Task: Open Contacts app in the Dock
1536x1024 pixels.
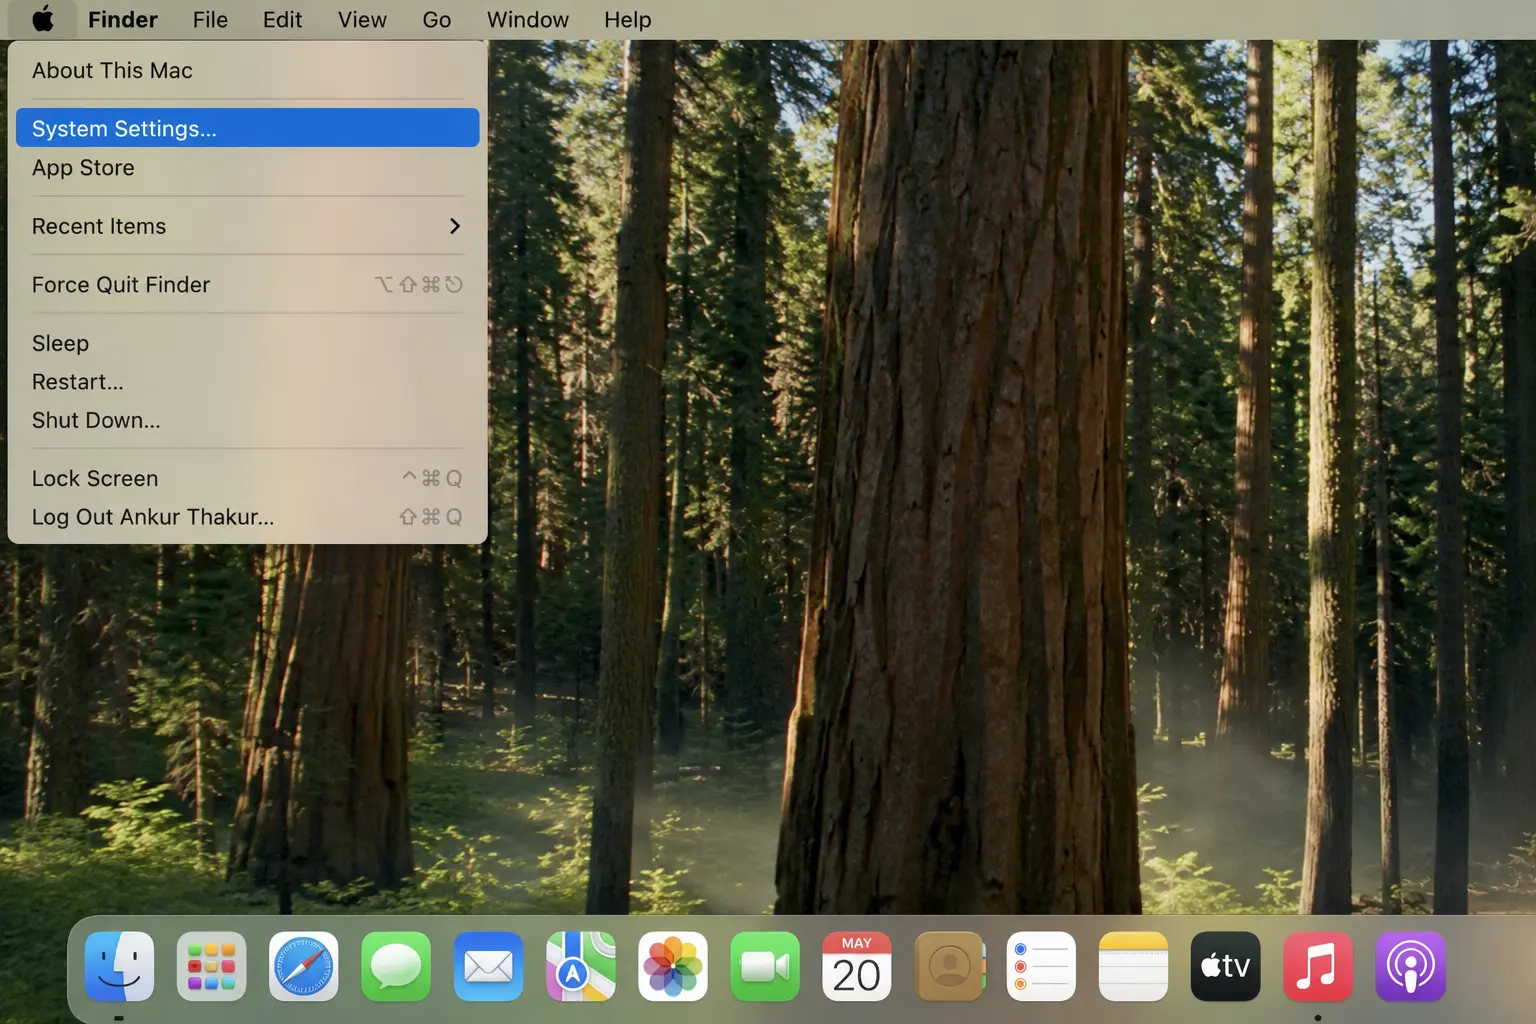Action: [x=949, y=966]
